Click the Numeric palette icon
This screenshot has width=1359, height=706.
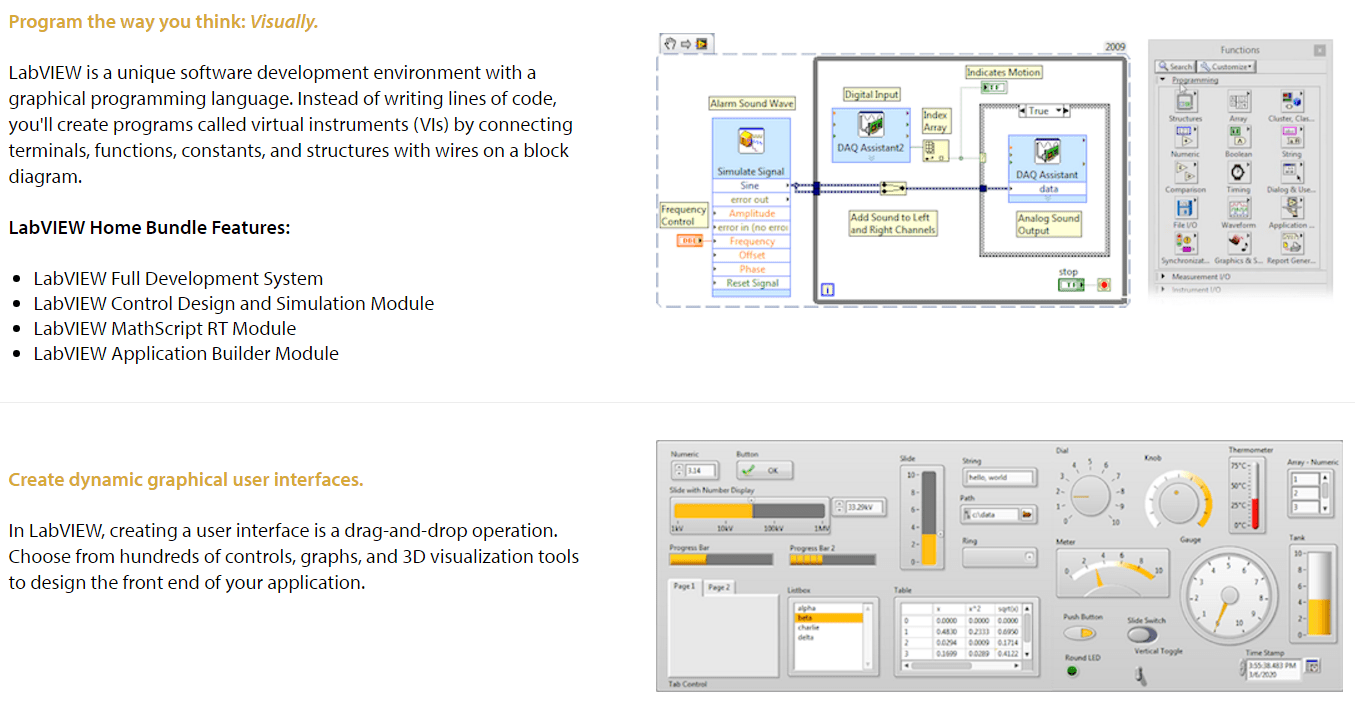click(x=1185, y=136)
